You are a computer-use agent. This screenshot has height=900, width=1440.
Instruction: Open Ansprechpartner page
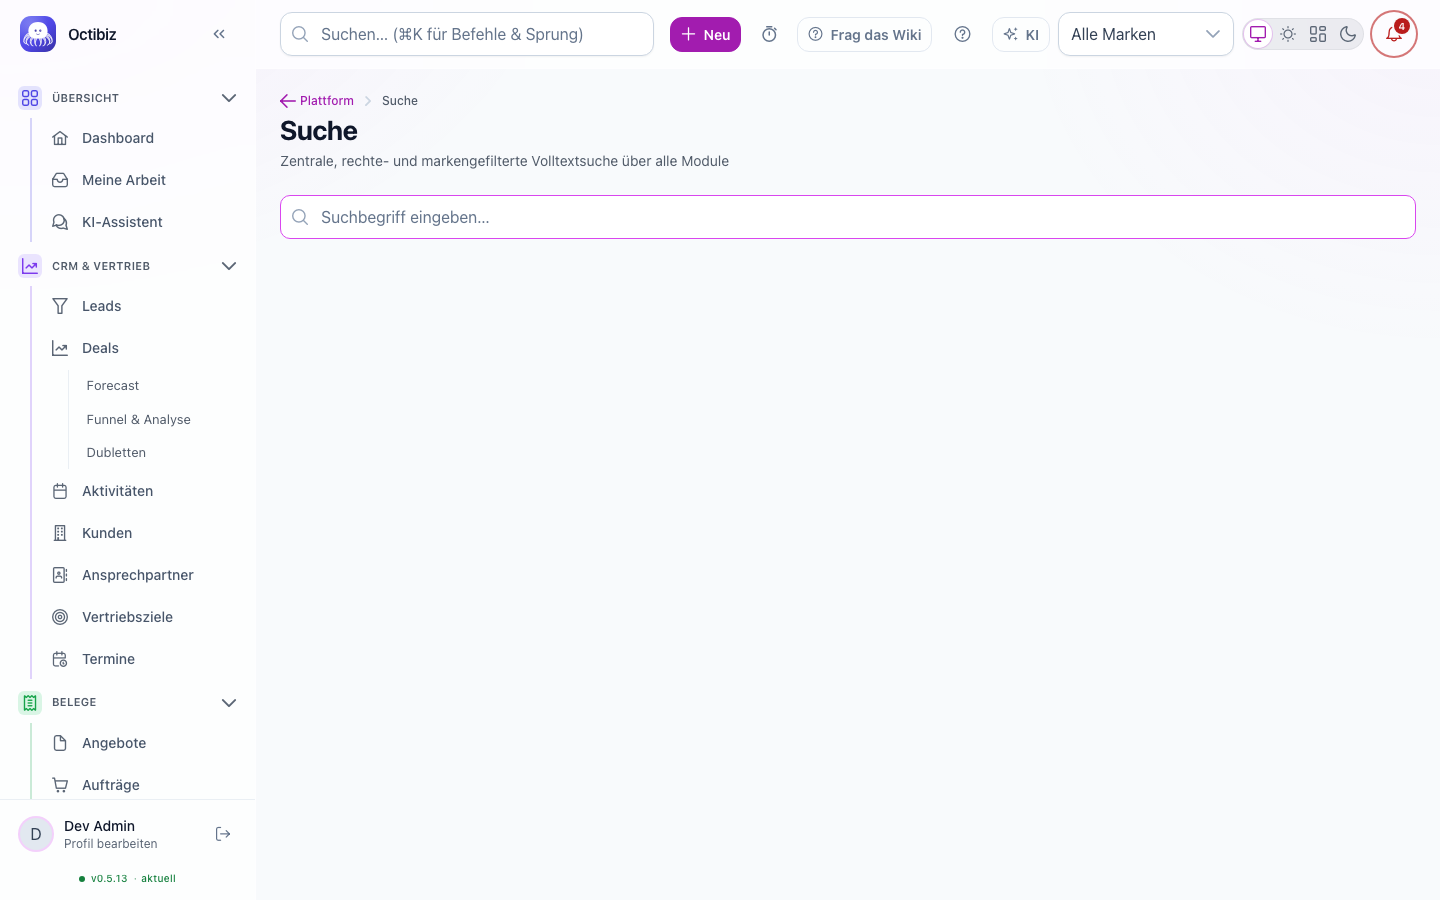tap(140, 575)
